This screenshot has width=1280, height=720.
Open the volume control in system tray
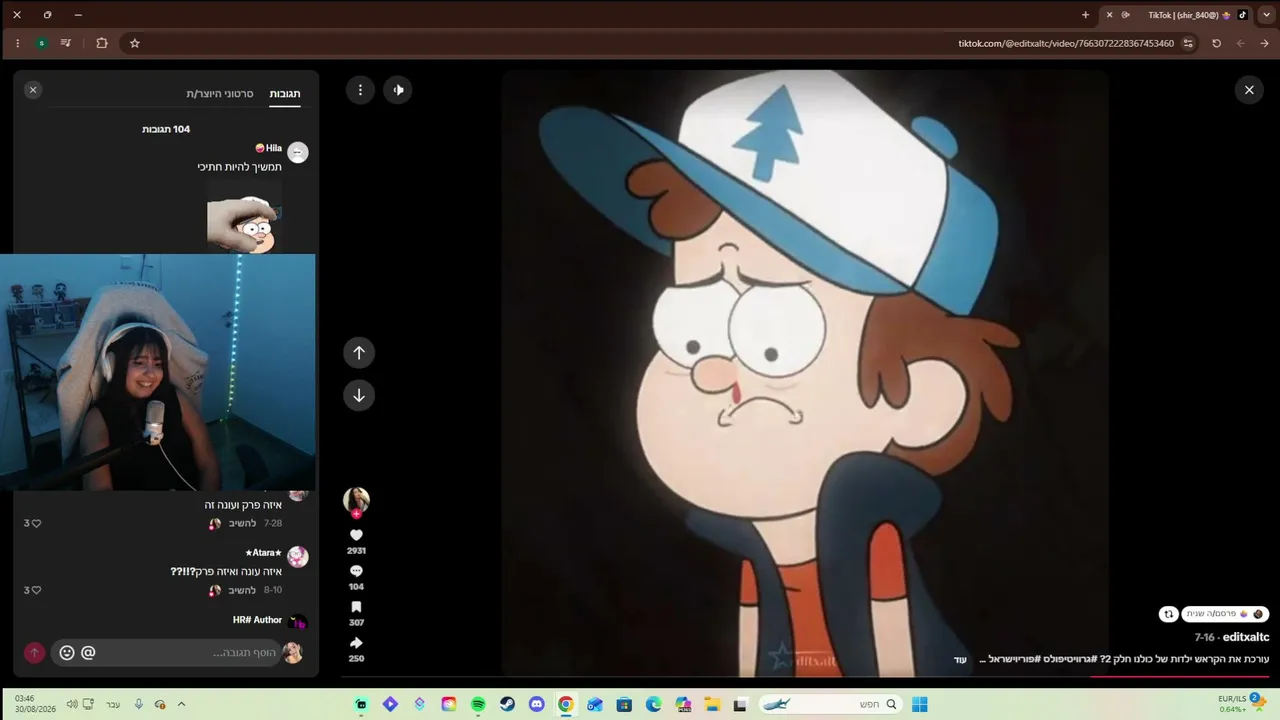pyautogui.click(x=72, y=704)
